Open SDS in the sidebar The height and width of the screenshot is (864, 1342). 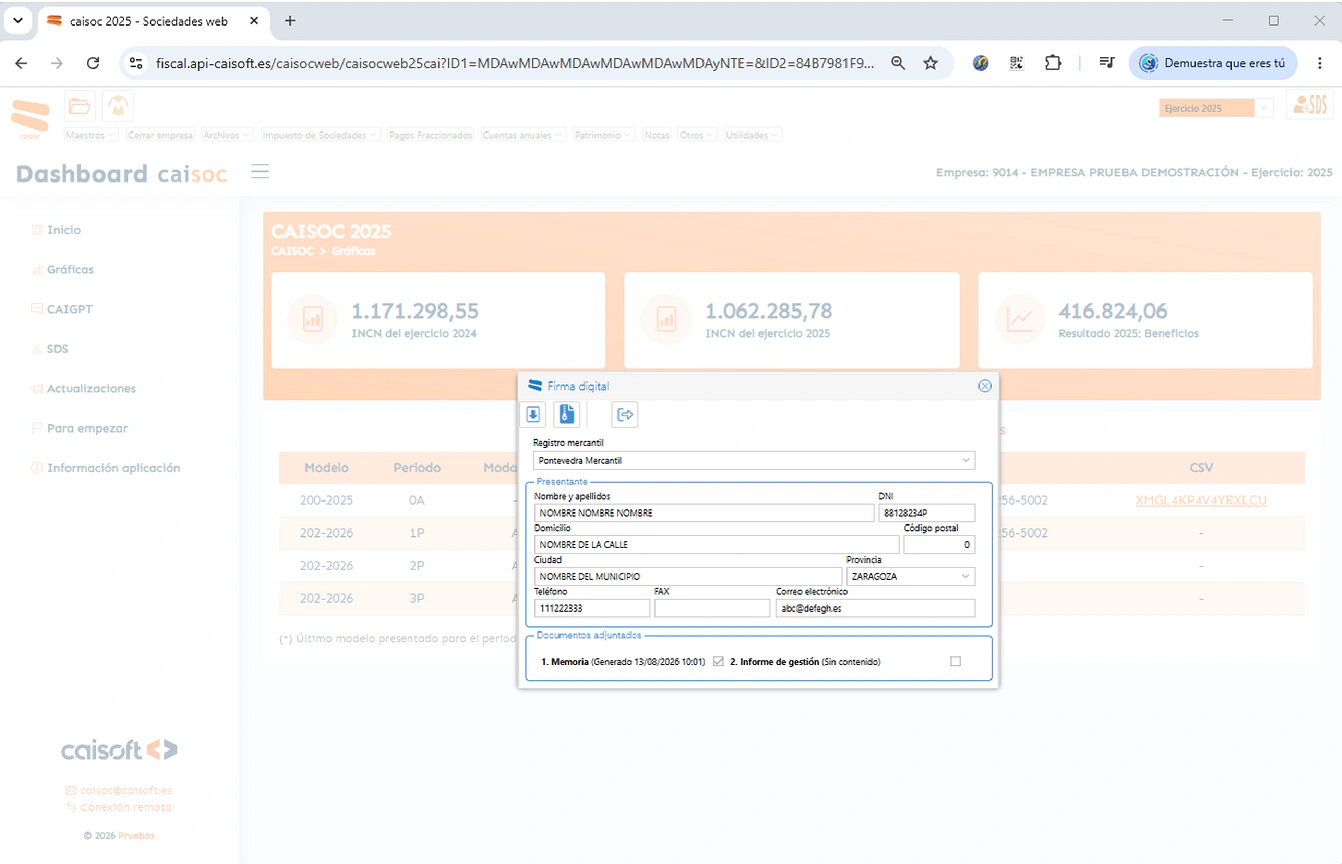point(50,349)
